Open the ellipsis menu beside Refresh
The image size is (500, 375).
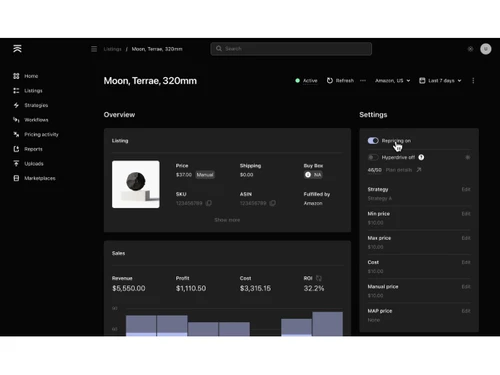[363, 81]
